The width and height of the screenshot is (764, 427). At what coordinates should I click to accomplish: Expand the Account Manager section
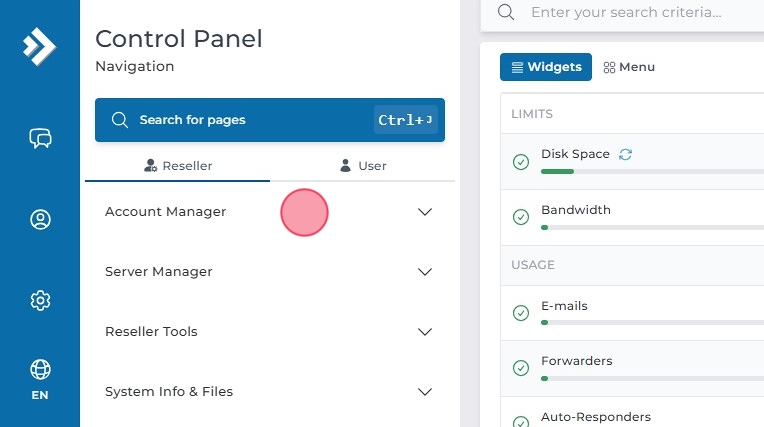pyautogui.click(x=424, y=212)
